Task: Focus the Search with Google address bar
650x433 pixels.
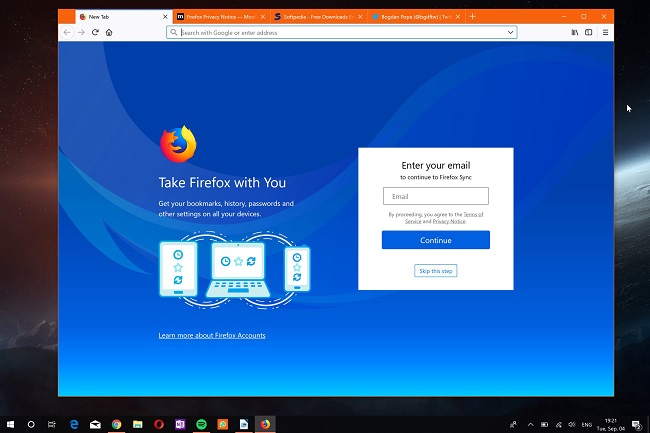Action: point(340,32)
